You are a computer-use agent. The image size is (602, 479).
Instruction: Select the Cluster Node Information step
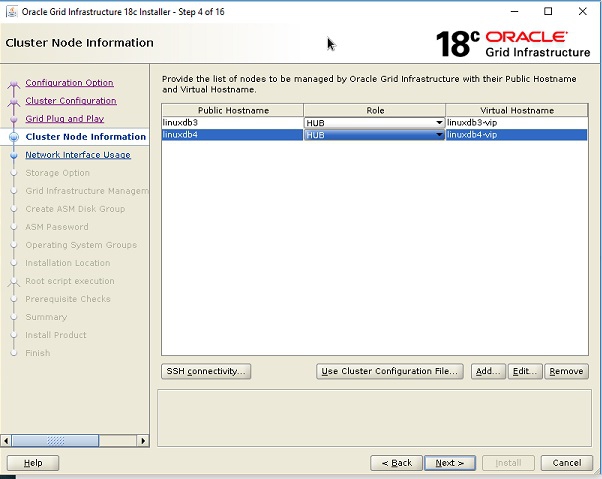[x=85, y=137]
